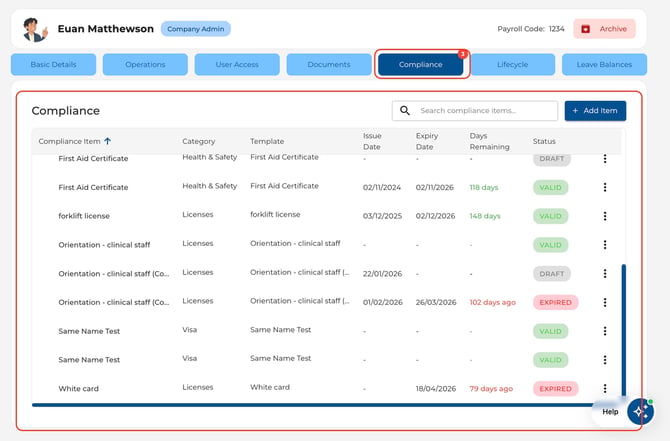
Task: Click the Help button
Action: click(x=610, y=412)
